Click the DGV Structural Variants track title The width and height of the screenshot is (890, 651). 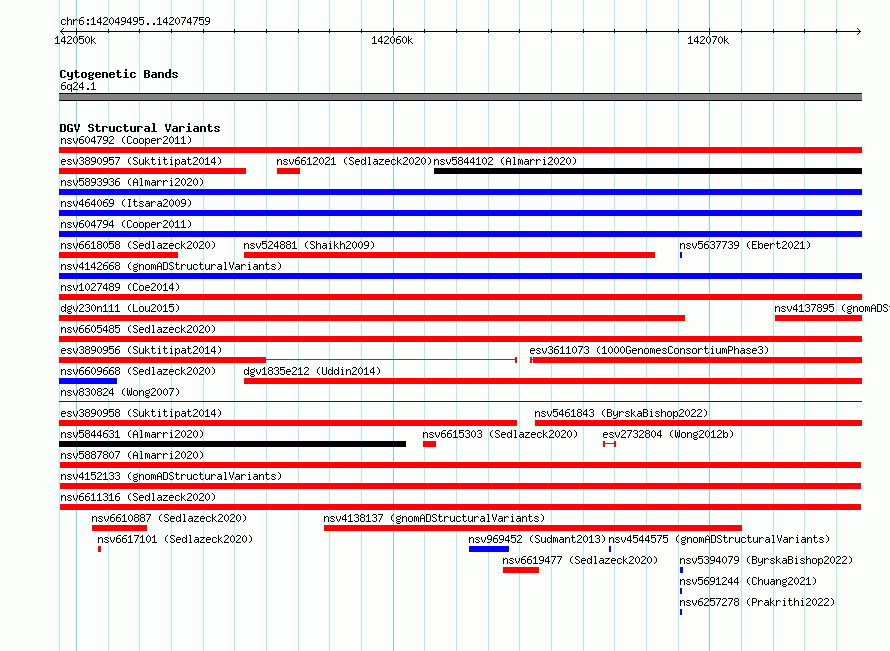140,128
